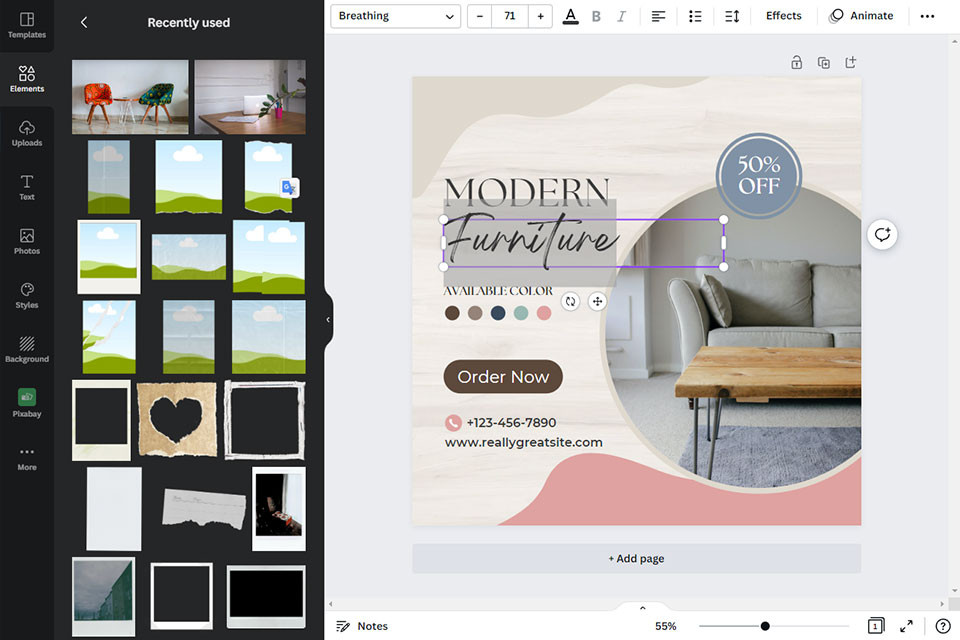Duplicate the page
The height and width of the screenshot is (640, 960).
tap(823, 62)
